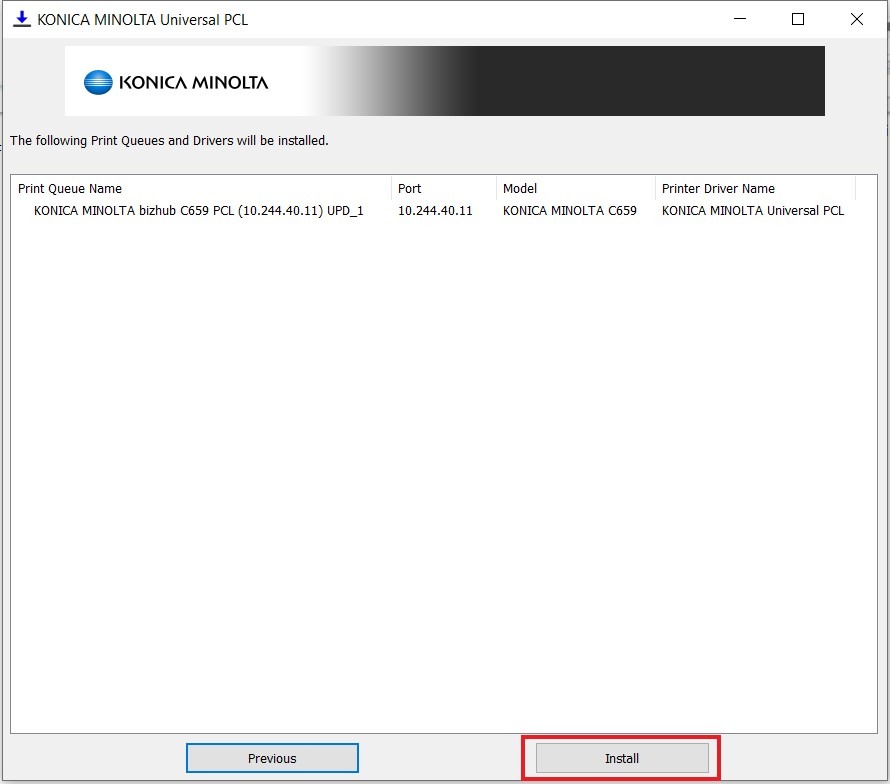This screenshot has height=784, width=890.
Task: Select the KONICA MINOLTA C659 model entry
Action: click(x=569, y=211)
